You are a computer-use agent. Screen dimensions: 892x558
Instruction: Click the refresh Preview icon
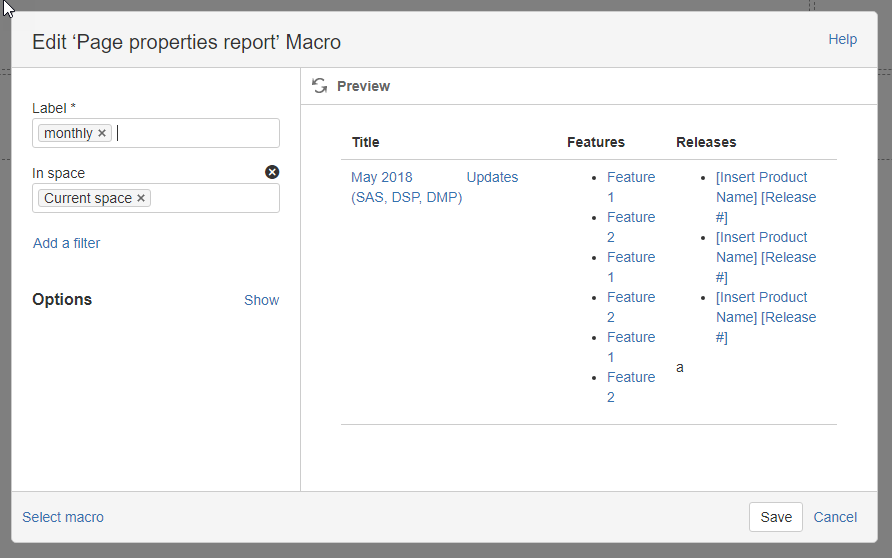point(320,86)
